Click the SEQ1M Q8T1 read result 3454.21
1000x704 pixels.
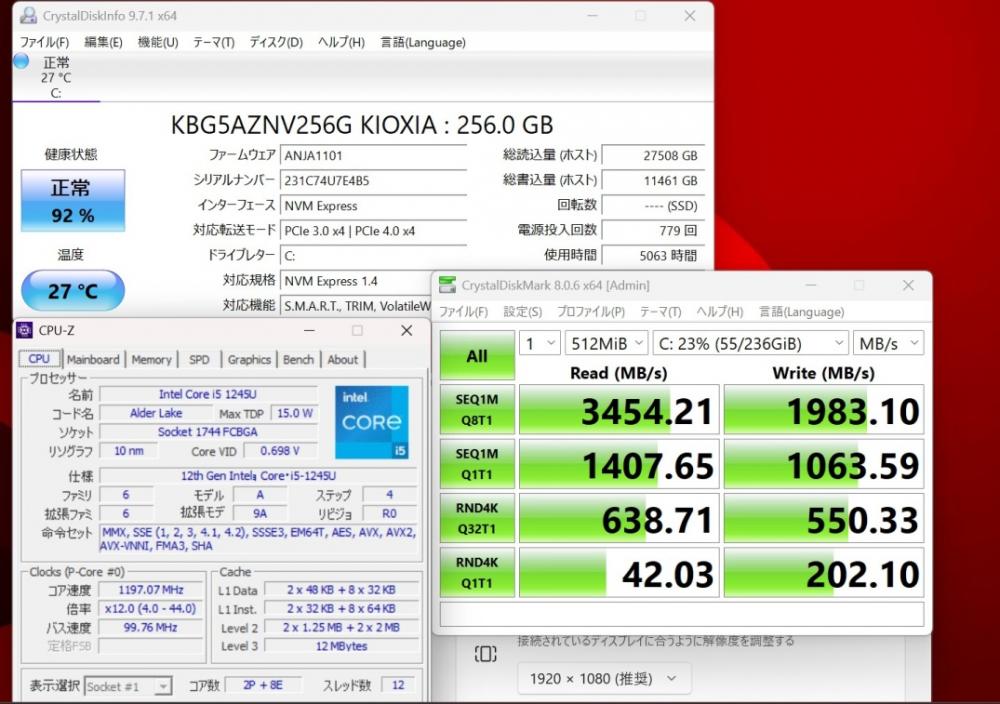point(619,410)
